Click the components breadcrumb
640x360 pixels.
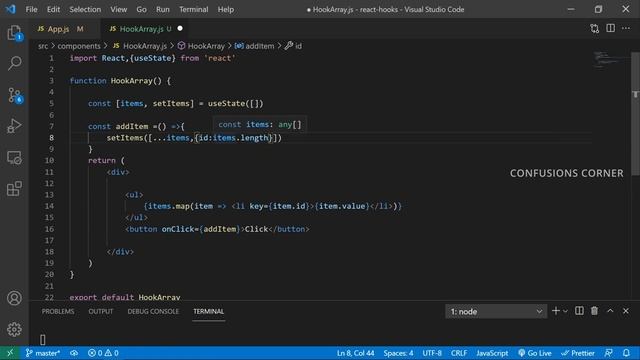click(x=79, y=46)
